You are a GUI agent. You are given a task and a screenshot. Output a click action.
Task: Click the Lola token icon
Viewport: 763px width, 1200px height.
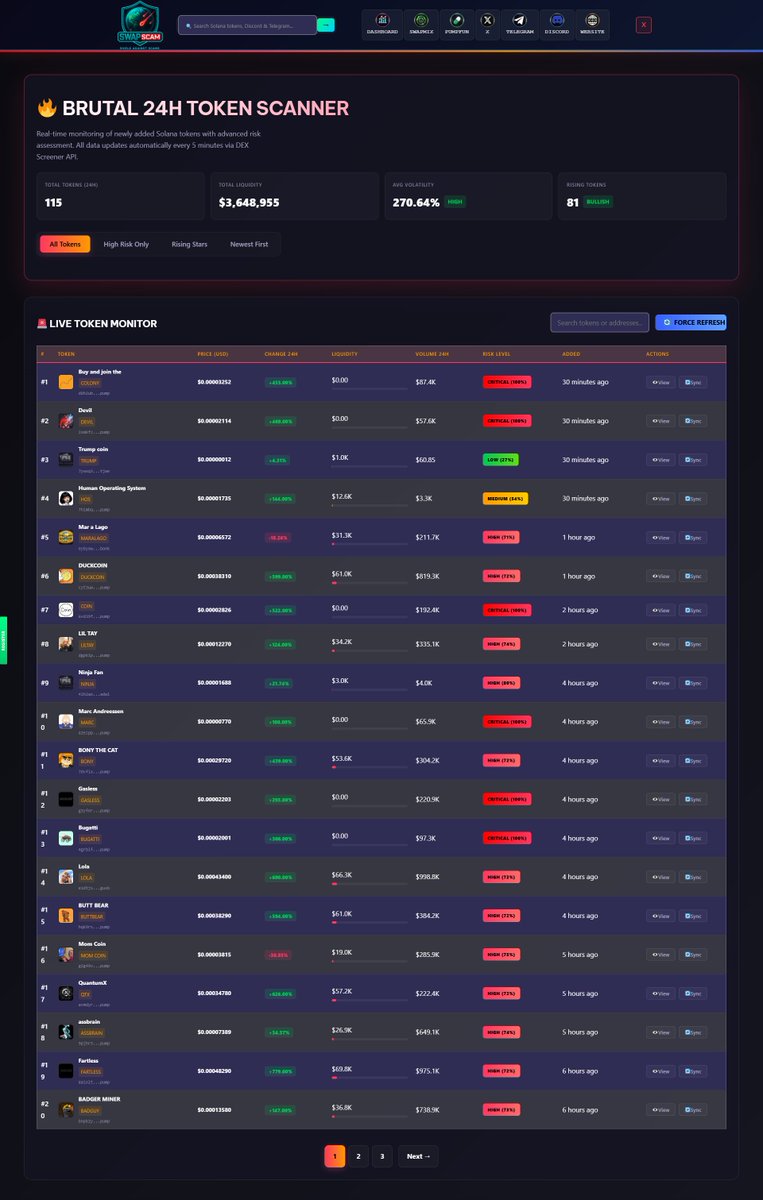(x=66, y=876)
